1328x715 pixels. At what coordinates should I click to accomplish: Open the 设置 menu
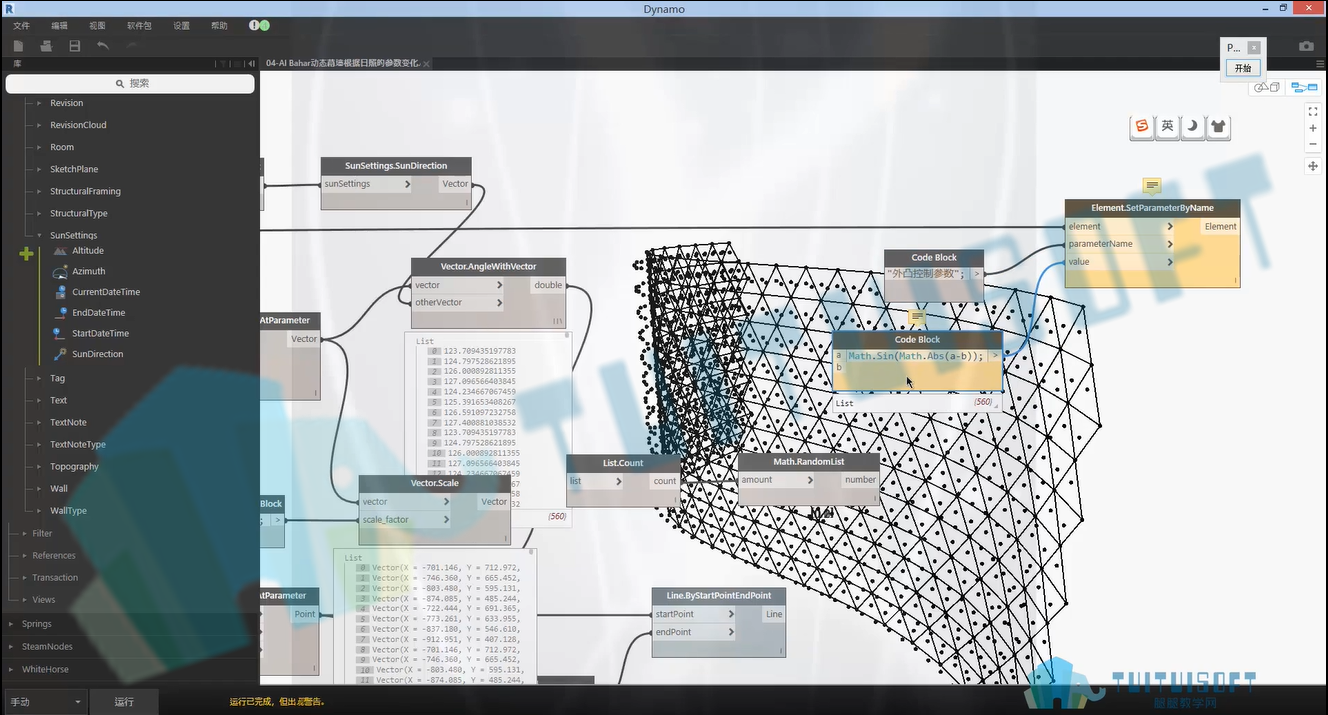[x=181, y=25]
